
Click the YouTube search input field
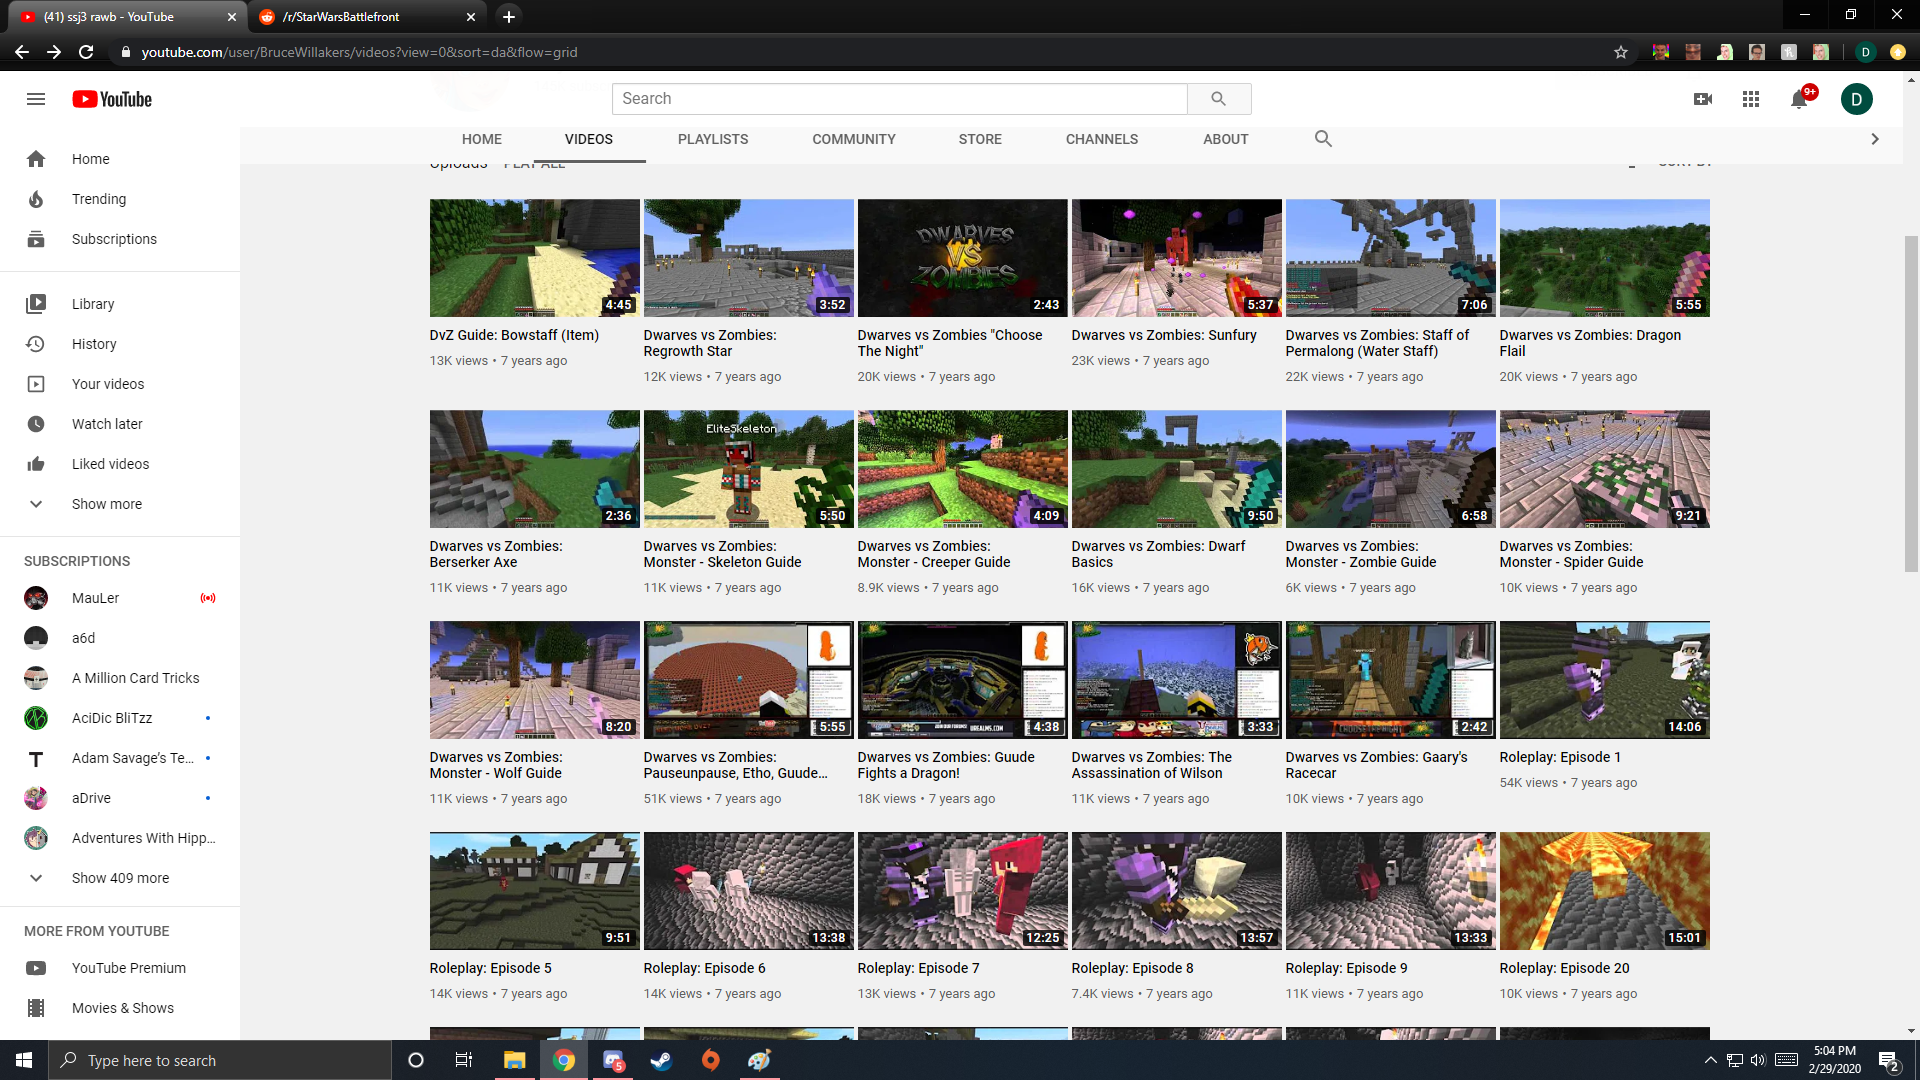900,99
